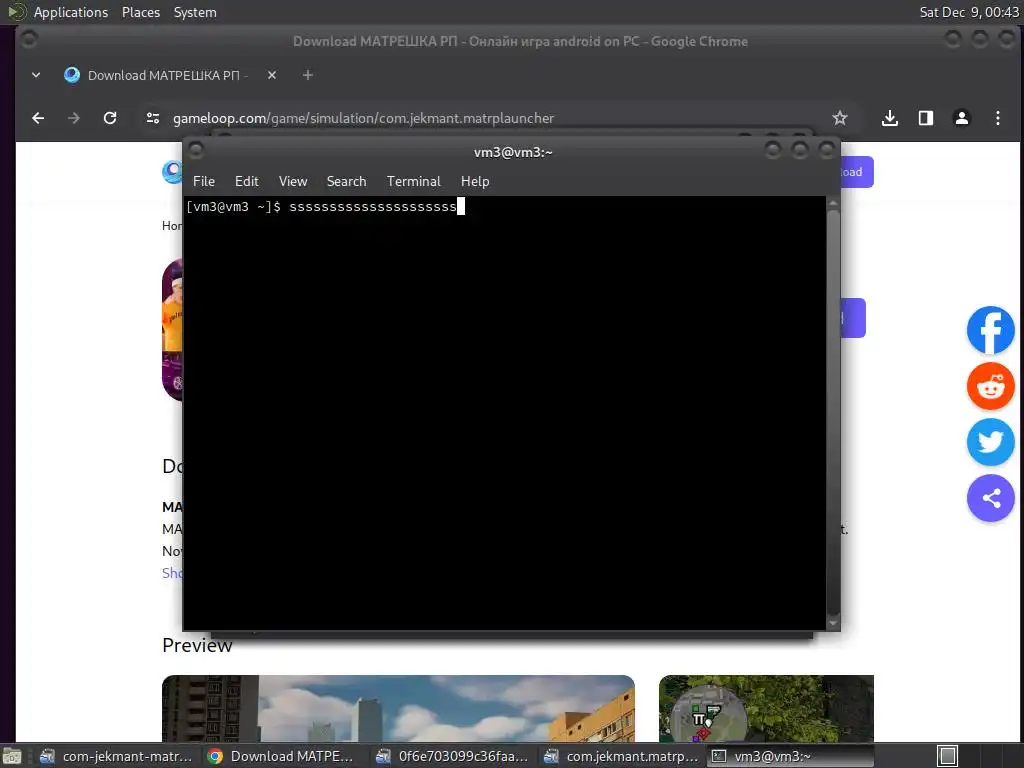Click the terminal window menu button
The image size is (1024, 768).
196,152
